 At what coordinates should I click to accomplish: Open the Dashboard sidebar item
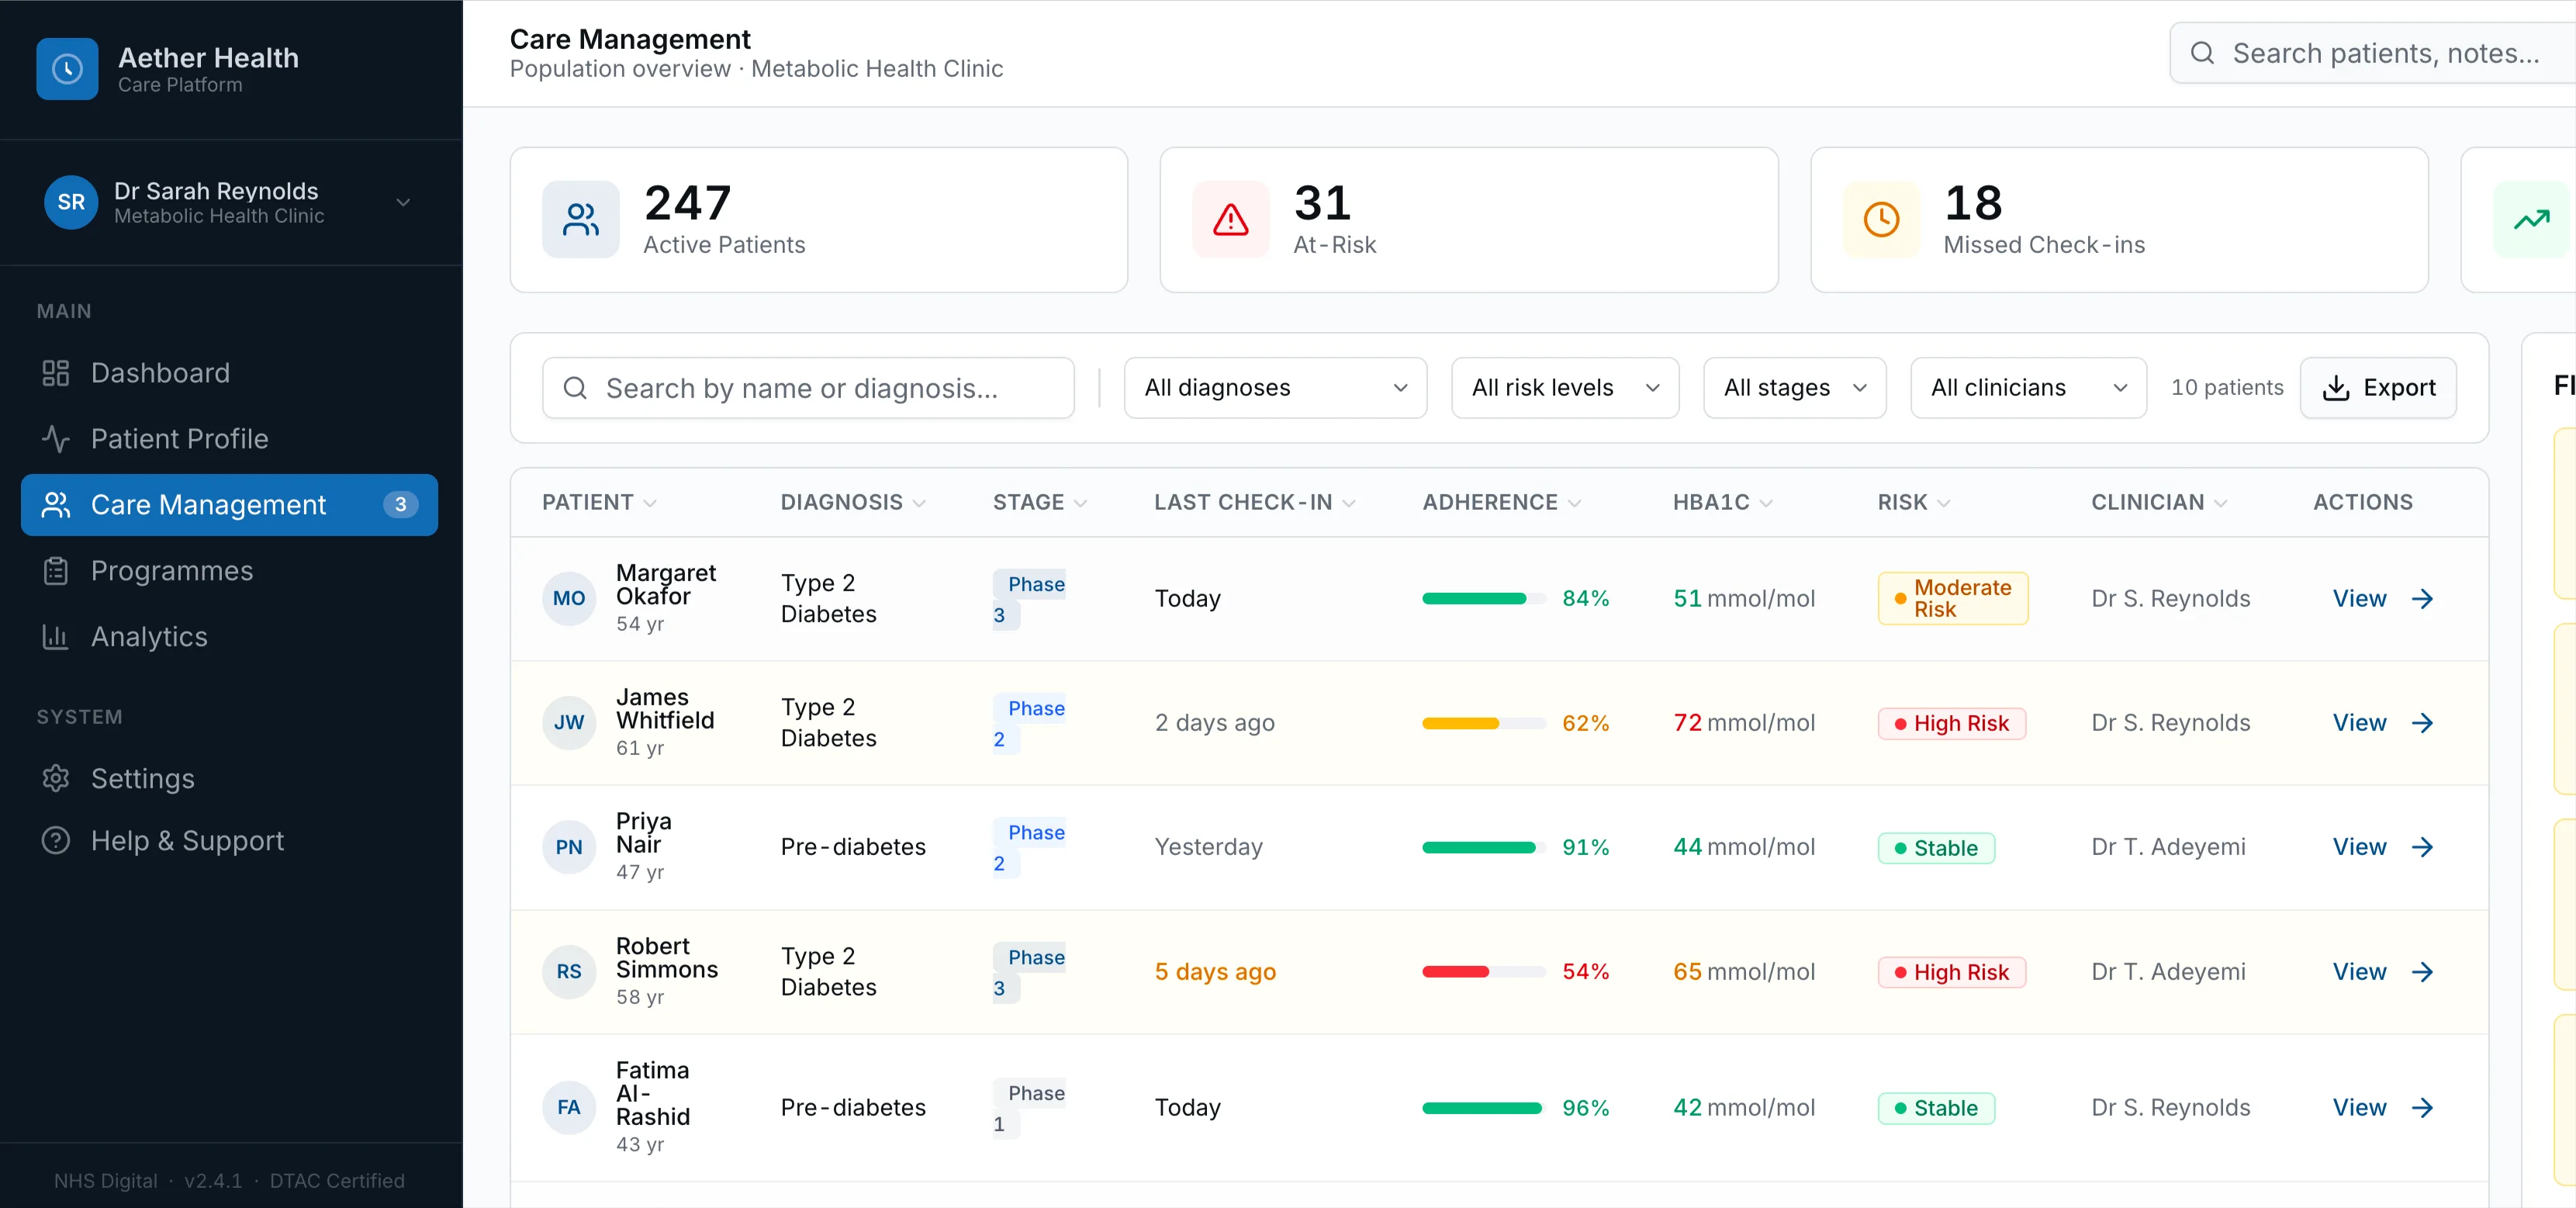point(159,373)
